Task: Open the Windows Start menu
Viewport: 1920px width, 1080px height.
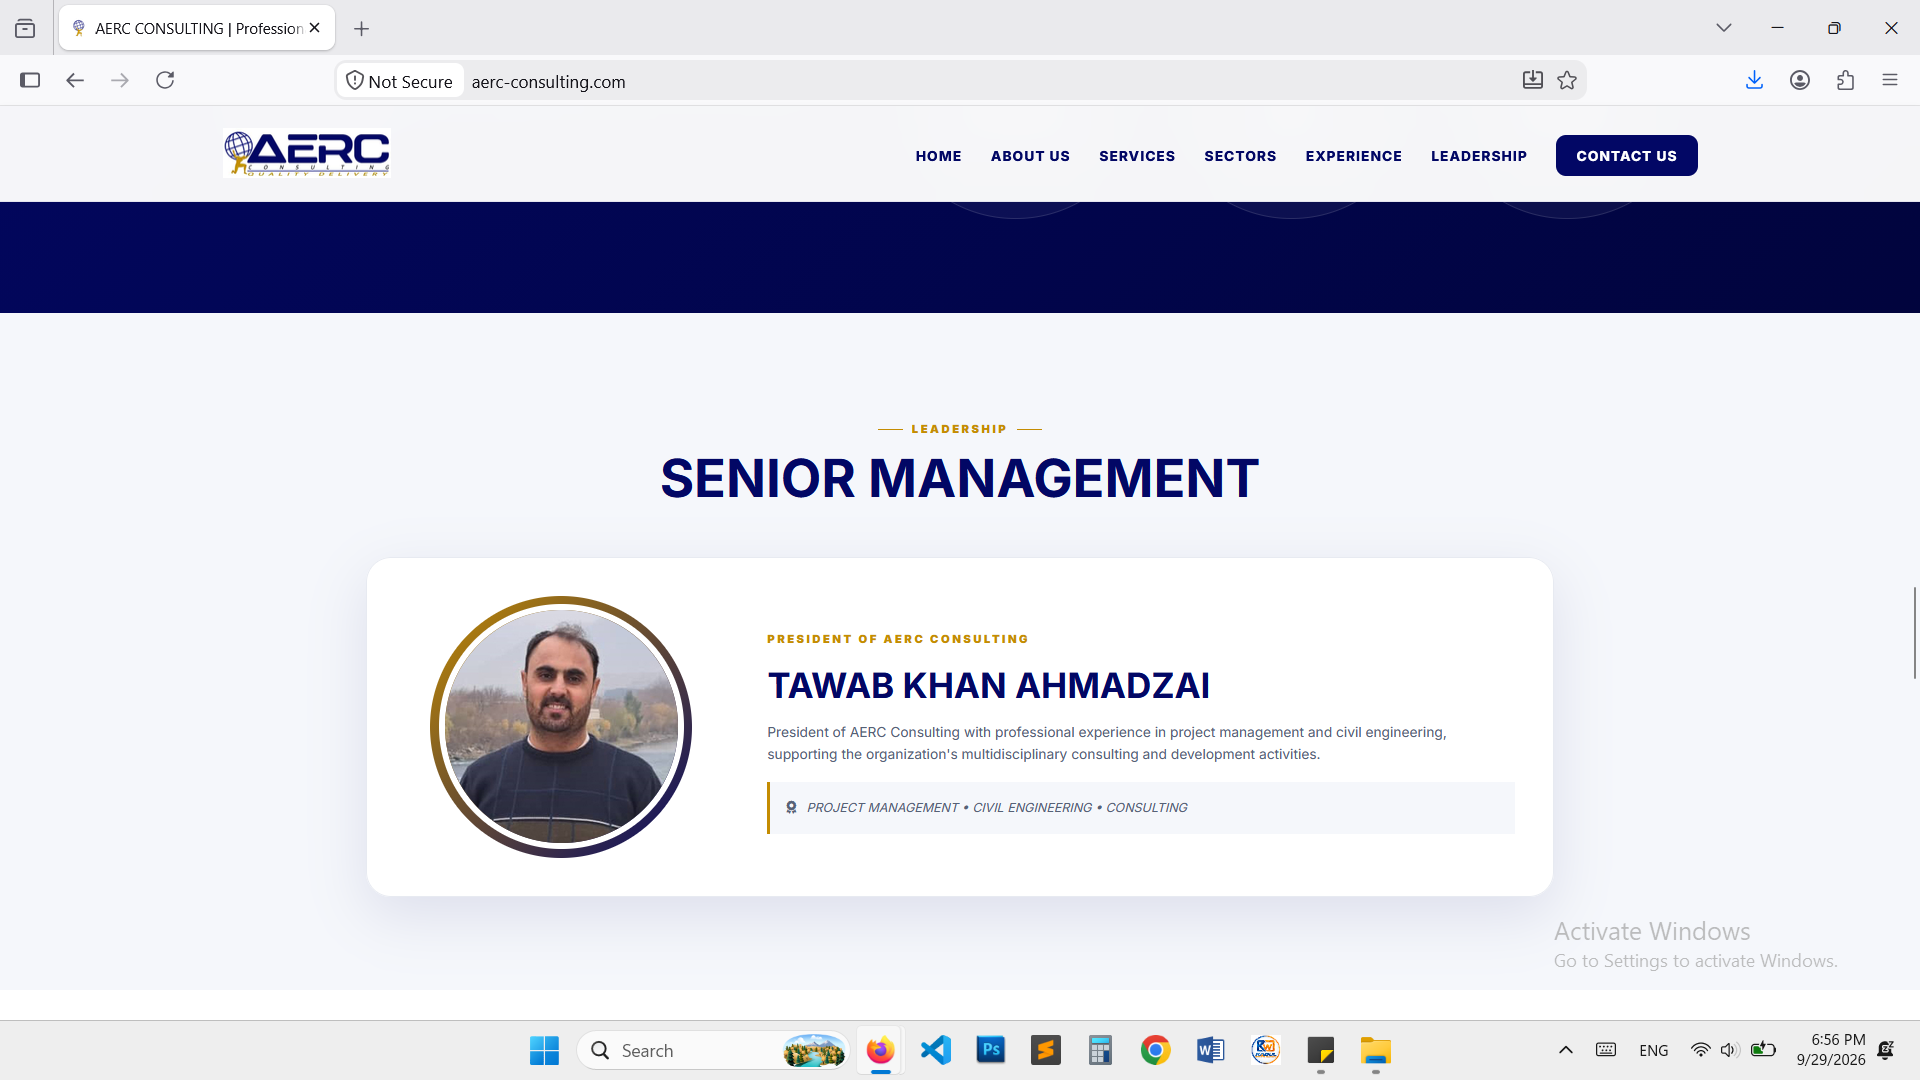Action: [x=544, y=1051]
